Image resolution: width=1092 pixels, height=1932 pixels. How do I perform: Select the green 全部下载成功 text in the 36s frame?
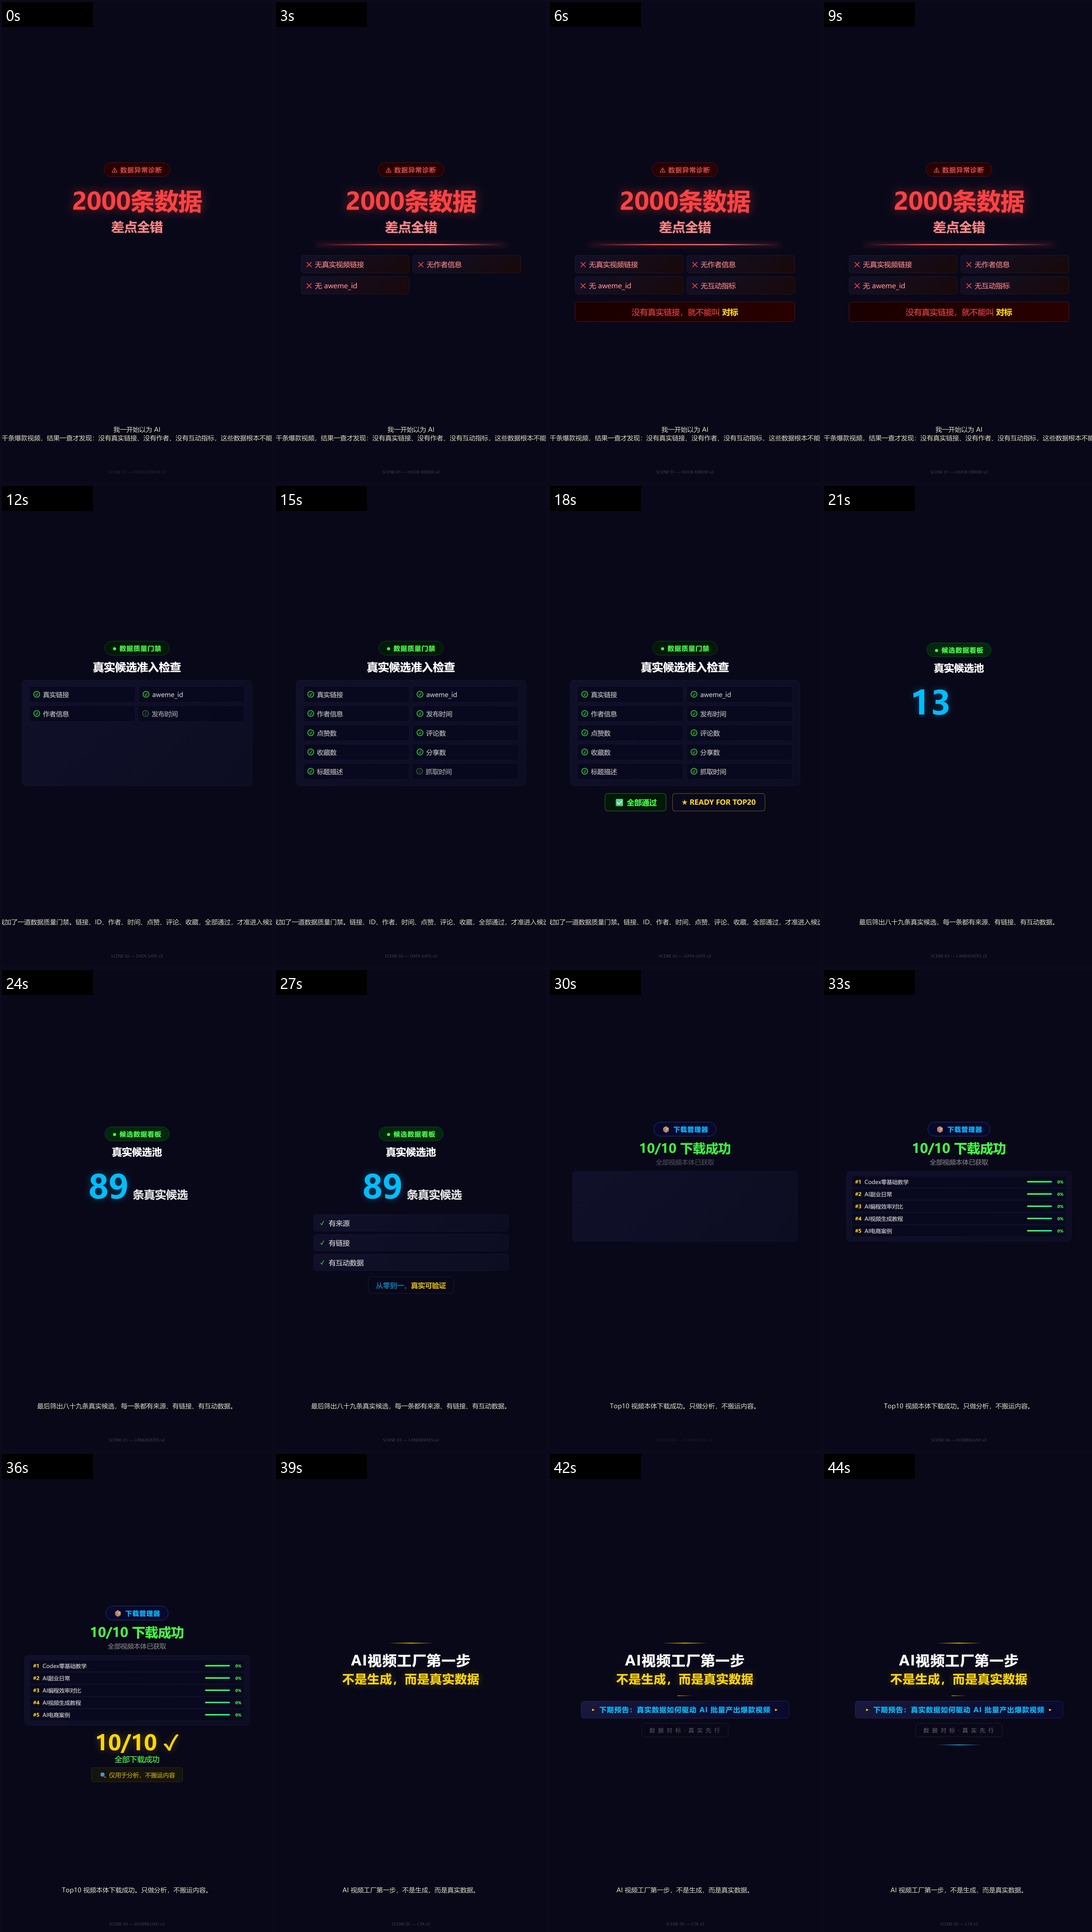(137, 1759)
